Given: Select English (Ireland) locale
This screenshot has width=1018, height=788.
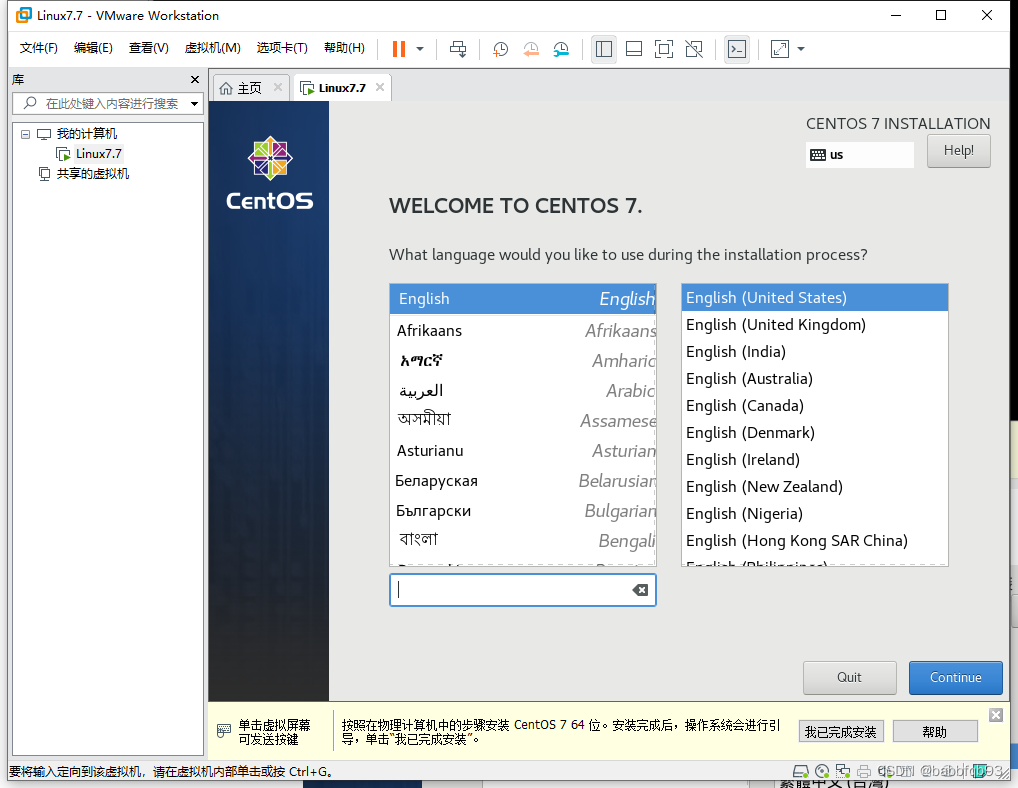Looking at the screenshot, I should pos(815,460).
